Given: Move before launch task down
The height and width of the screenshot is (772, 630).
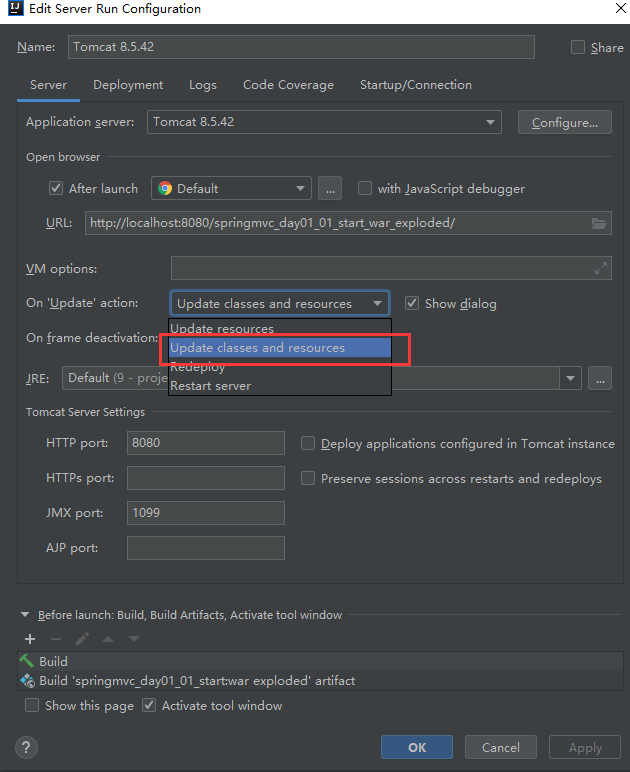Looking at the screenshot, I should (x=134, y=639).
